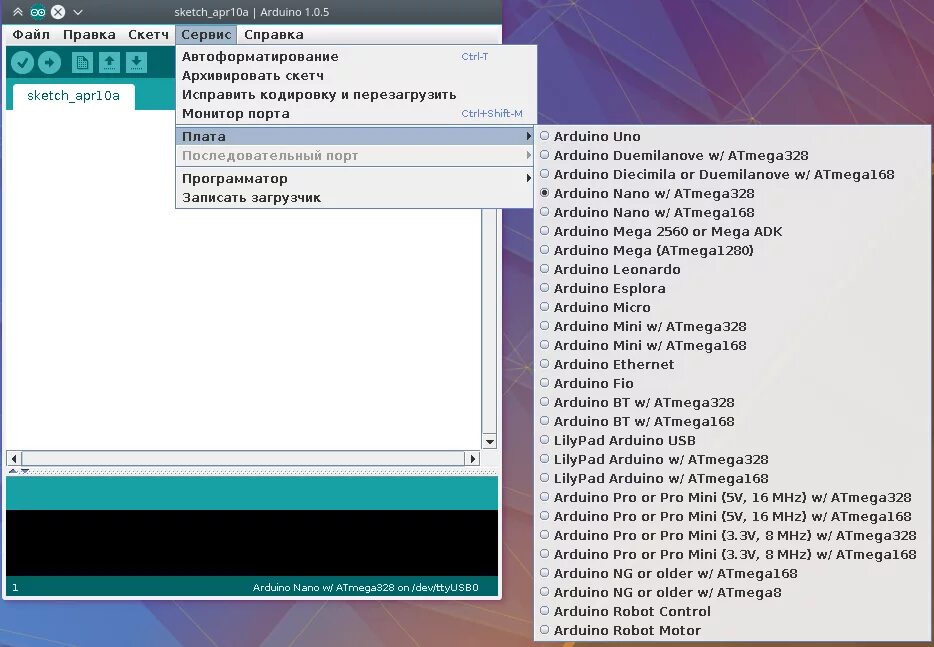Click the horizontal scrollbar right arrow
Image resolution: width=934 pixels, height=647 pixels.
(x=472, y=459)
